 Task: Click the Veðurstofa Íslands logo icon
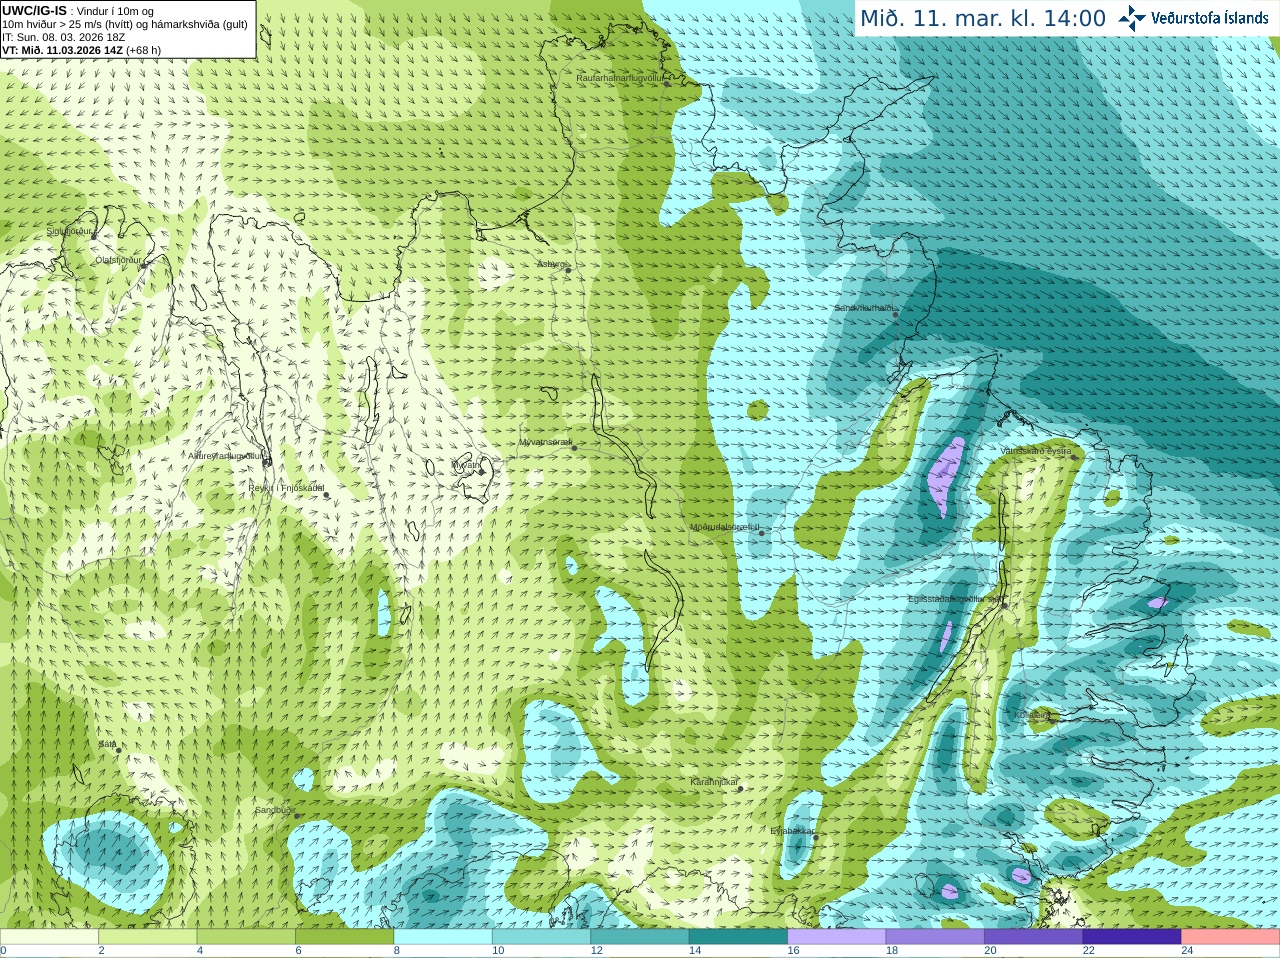pyautogui.click(x=1132, y=18)
